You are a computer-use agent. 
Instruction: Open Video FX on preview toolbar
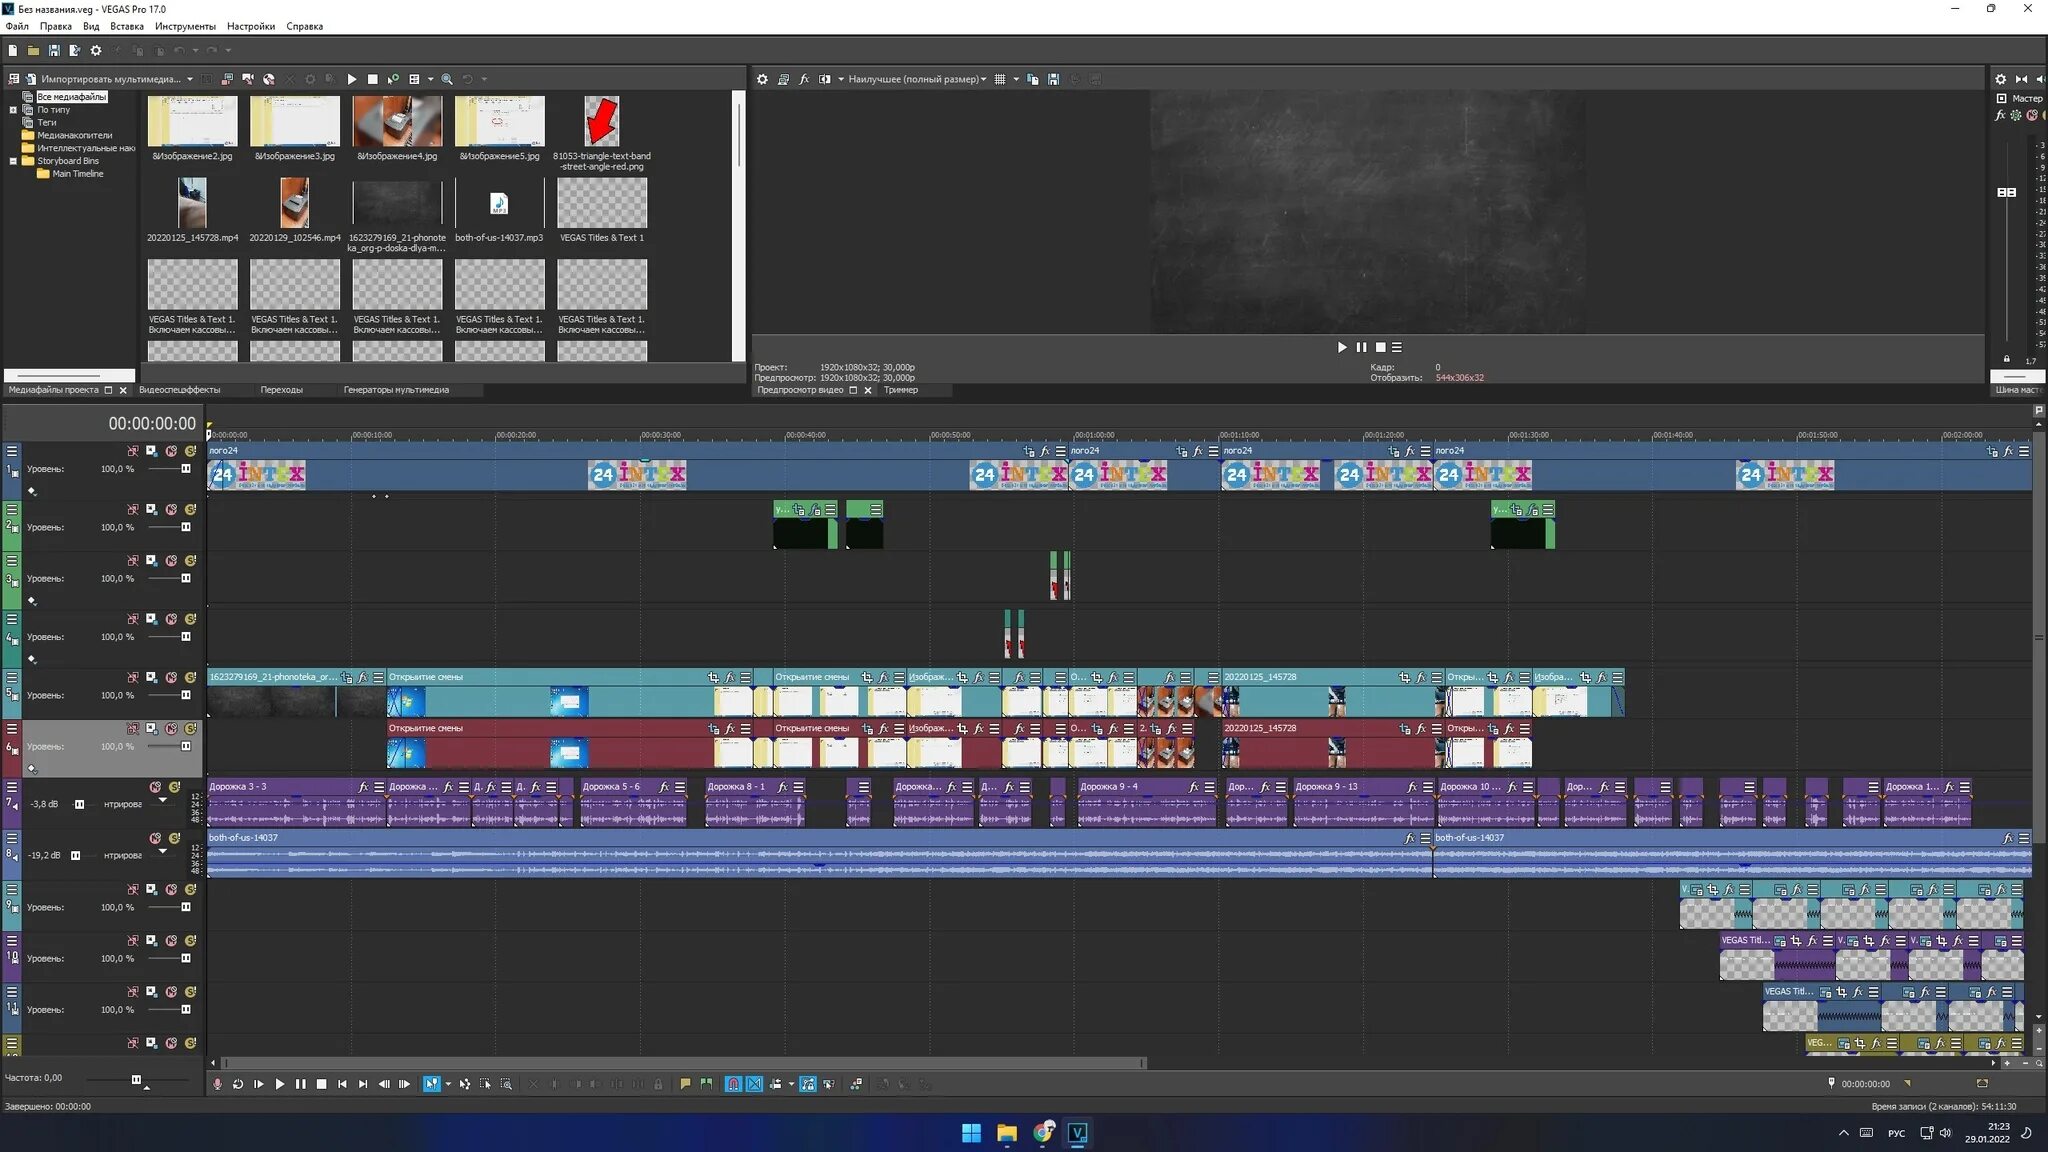(x=804, y=79)
